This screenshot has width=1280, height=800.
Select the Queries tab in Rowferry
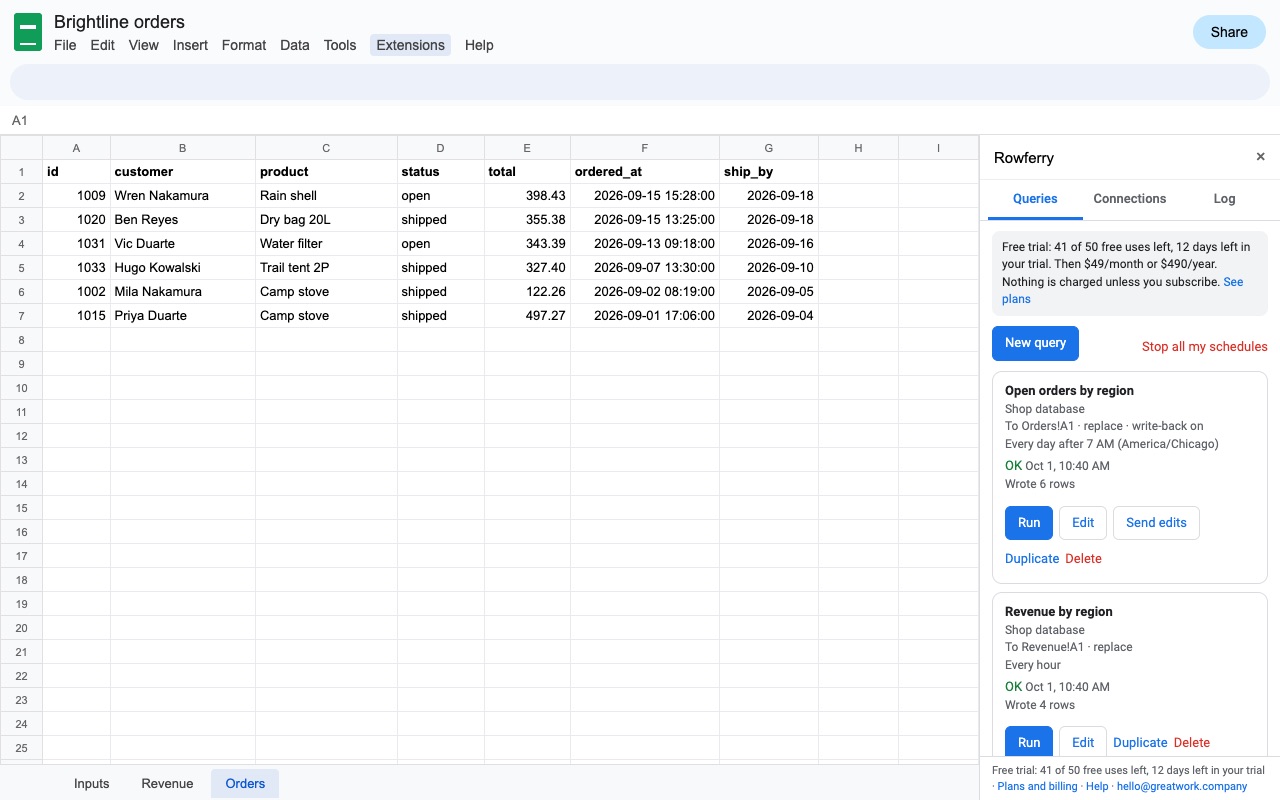[x=1035, y=199]
